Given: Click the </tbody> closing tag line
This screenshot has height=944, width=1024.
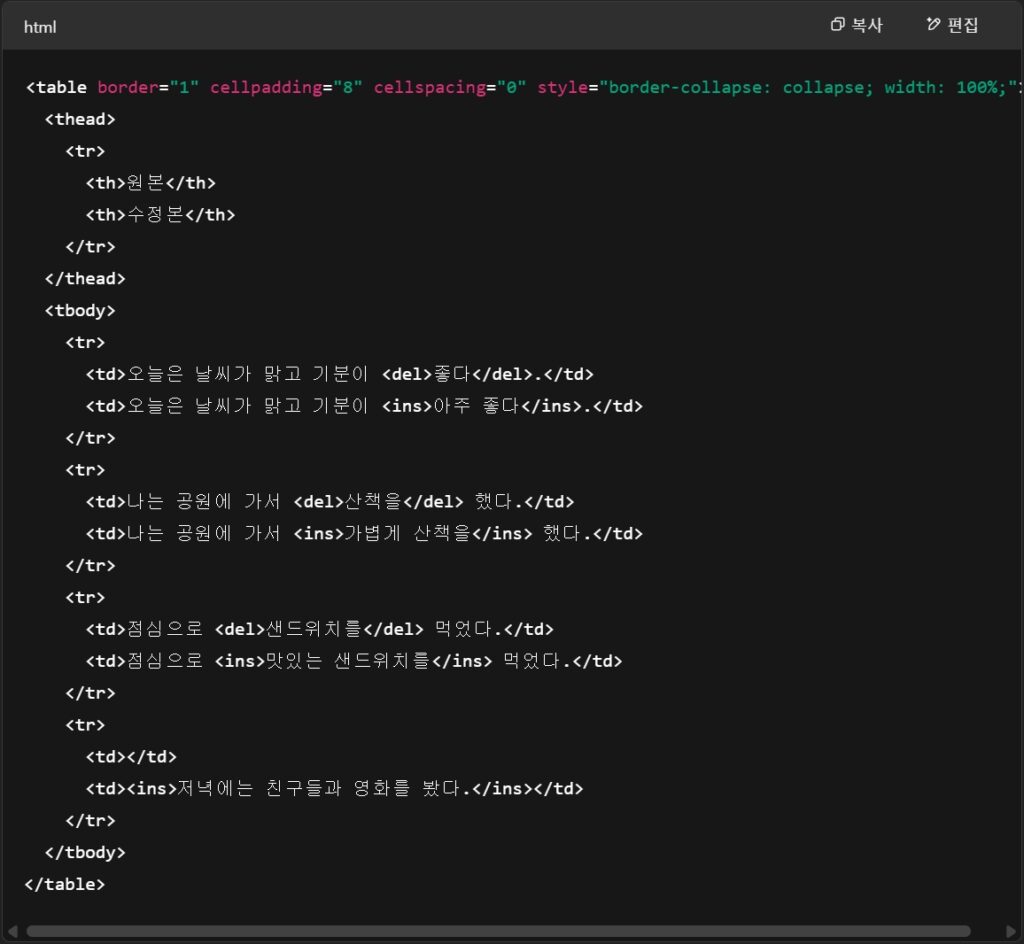Looking at the screenshot, I should (x=85, y=853).
